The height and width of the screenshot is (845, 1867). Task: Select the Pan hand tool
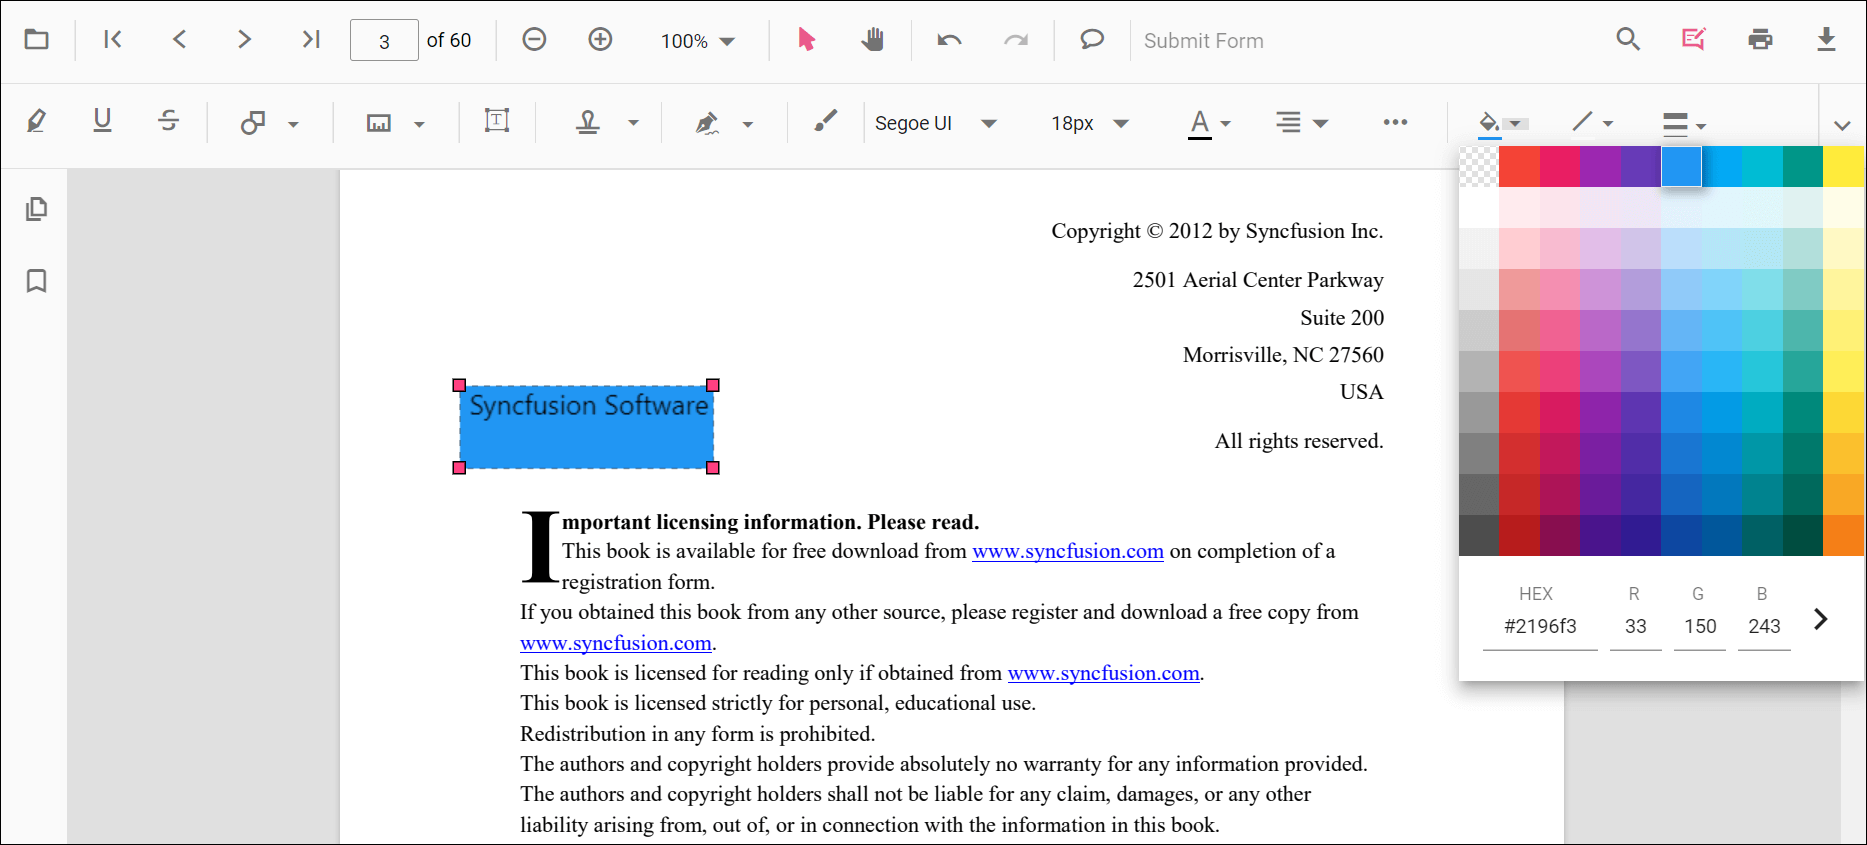coord(873,40)
